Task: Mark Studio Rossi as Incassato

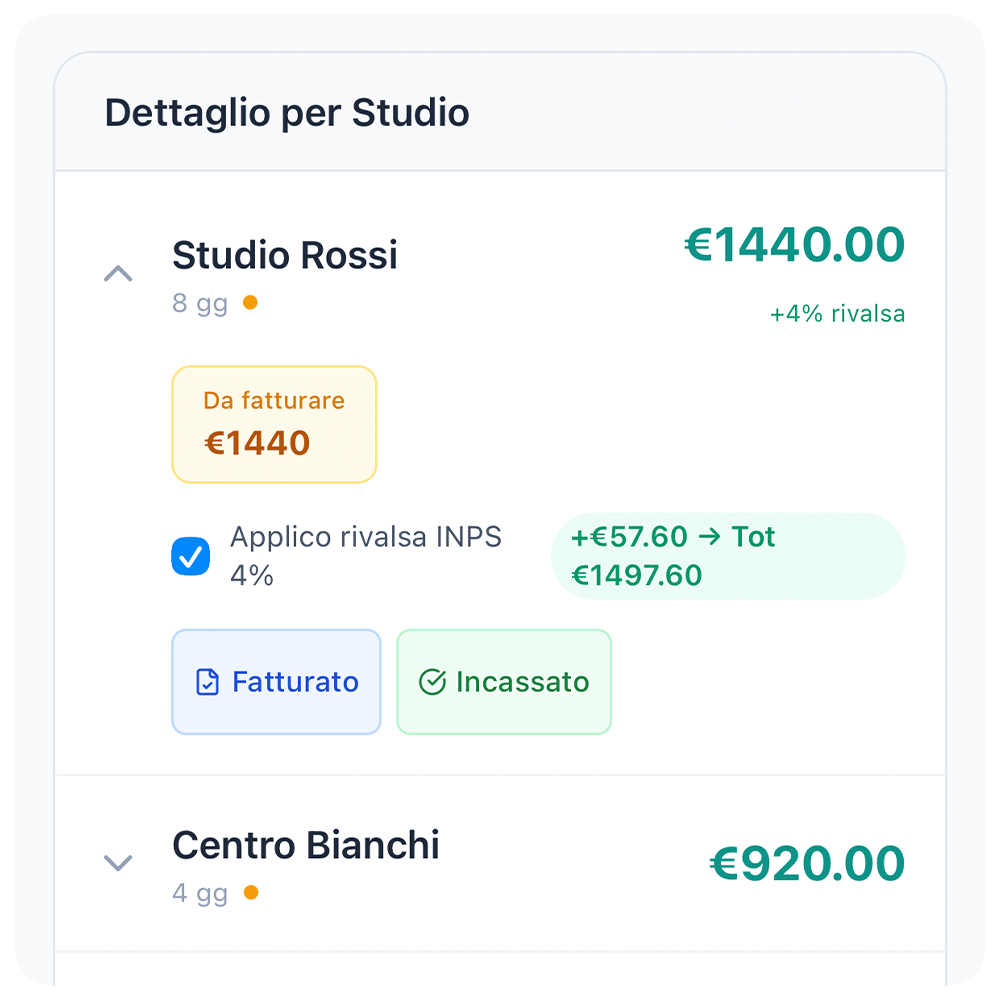Action: tap(504, 682)
